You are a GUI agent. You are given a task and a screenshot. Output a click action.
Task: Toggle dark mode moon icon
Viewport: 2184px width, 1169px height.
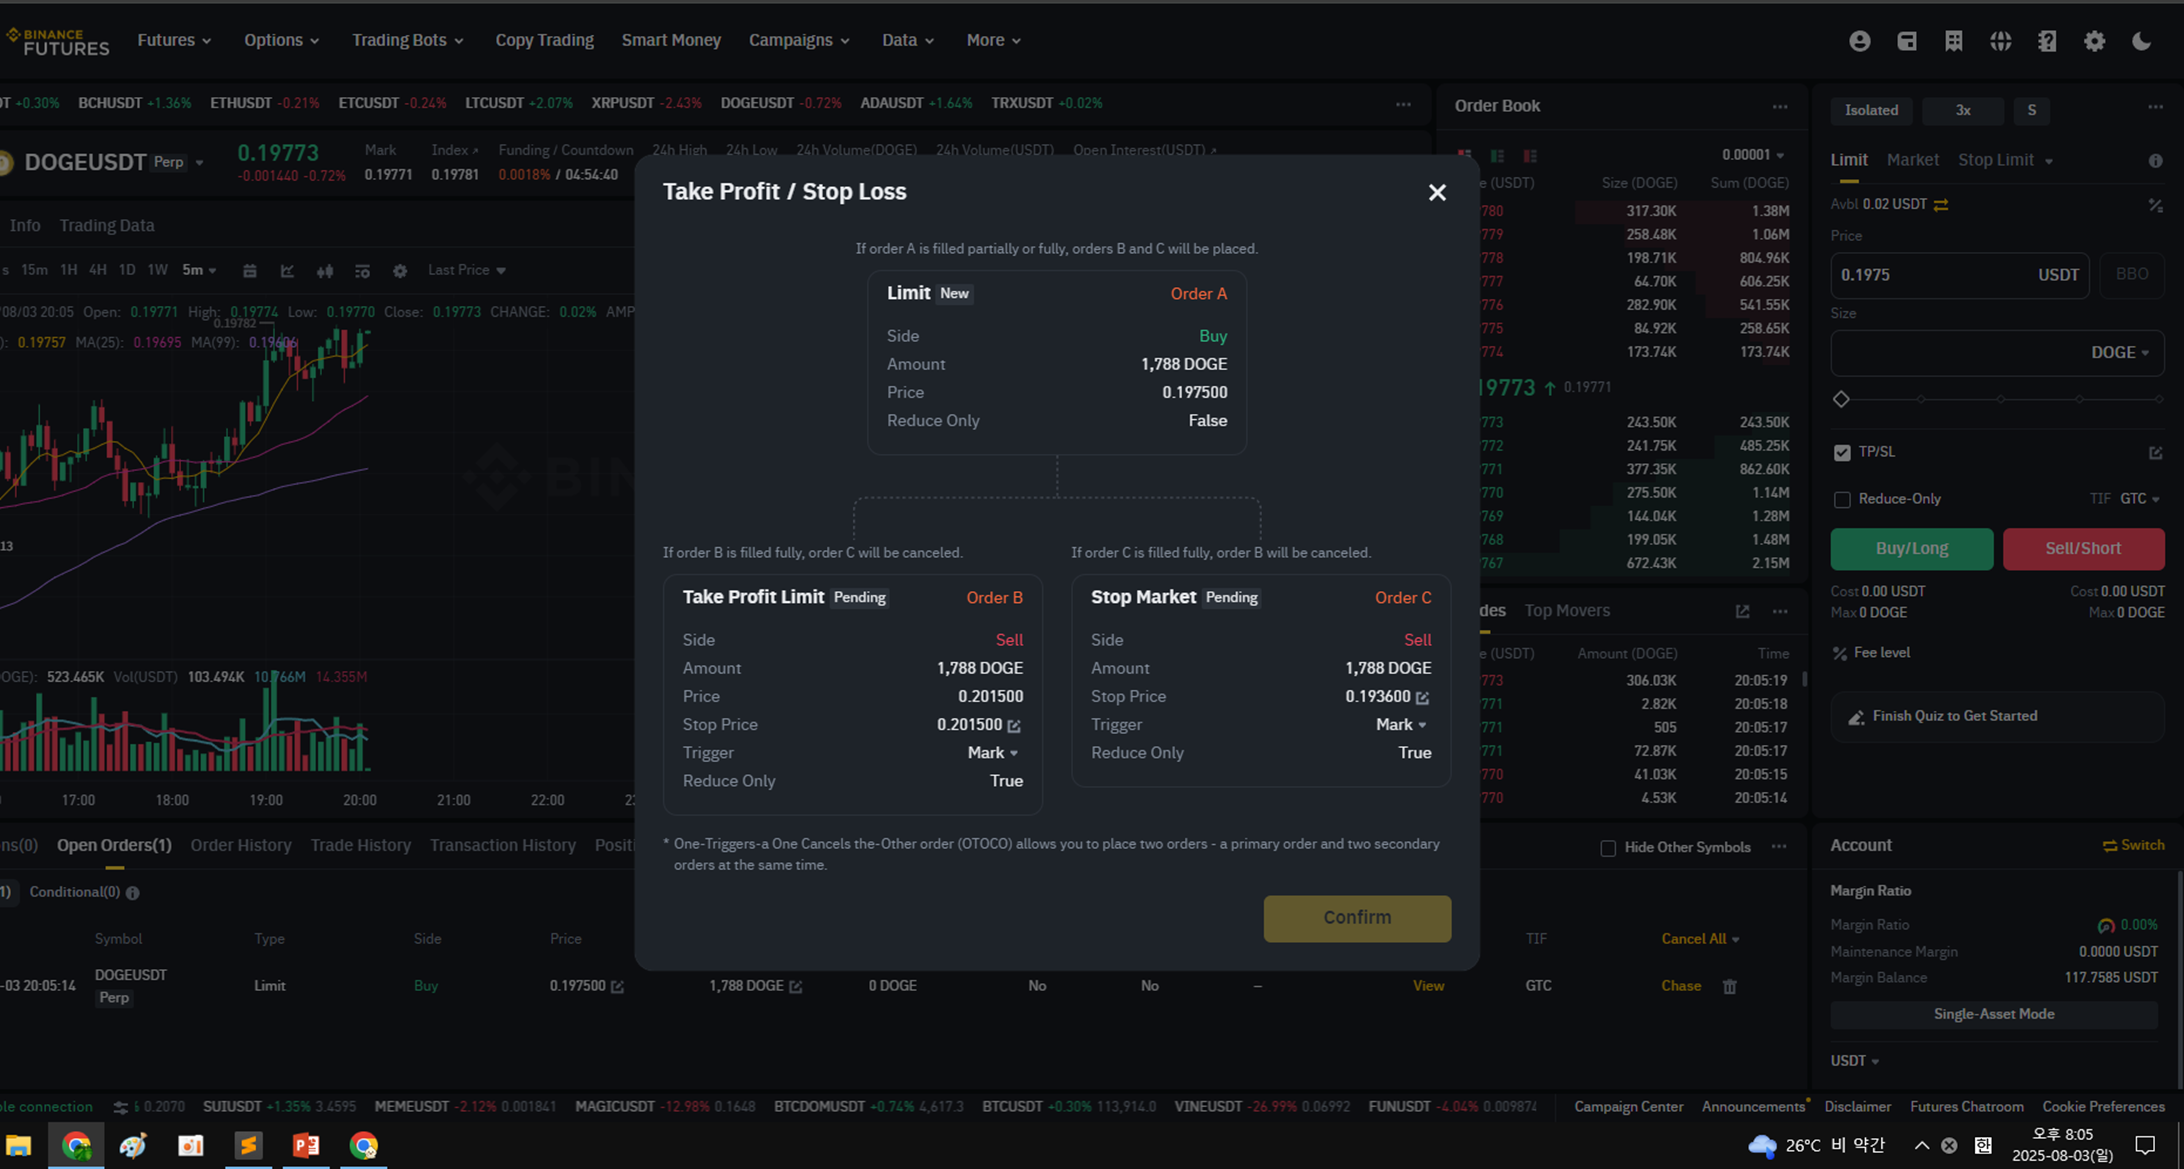[2141, 41]
